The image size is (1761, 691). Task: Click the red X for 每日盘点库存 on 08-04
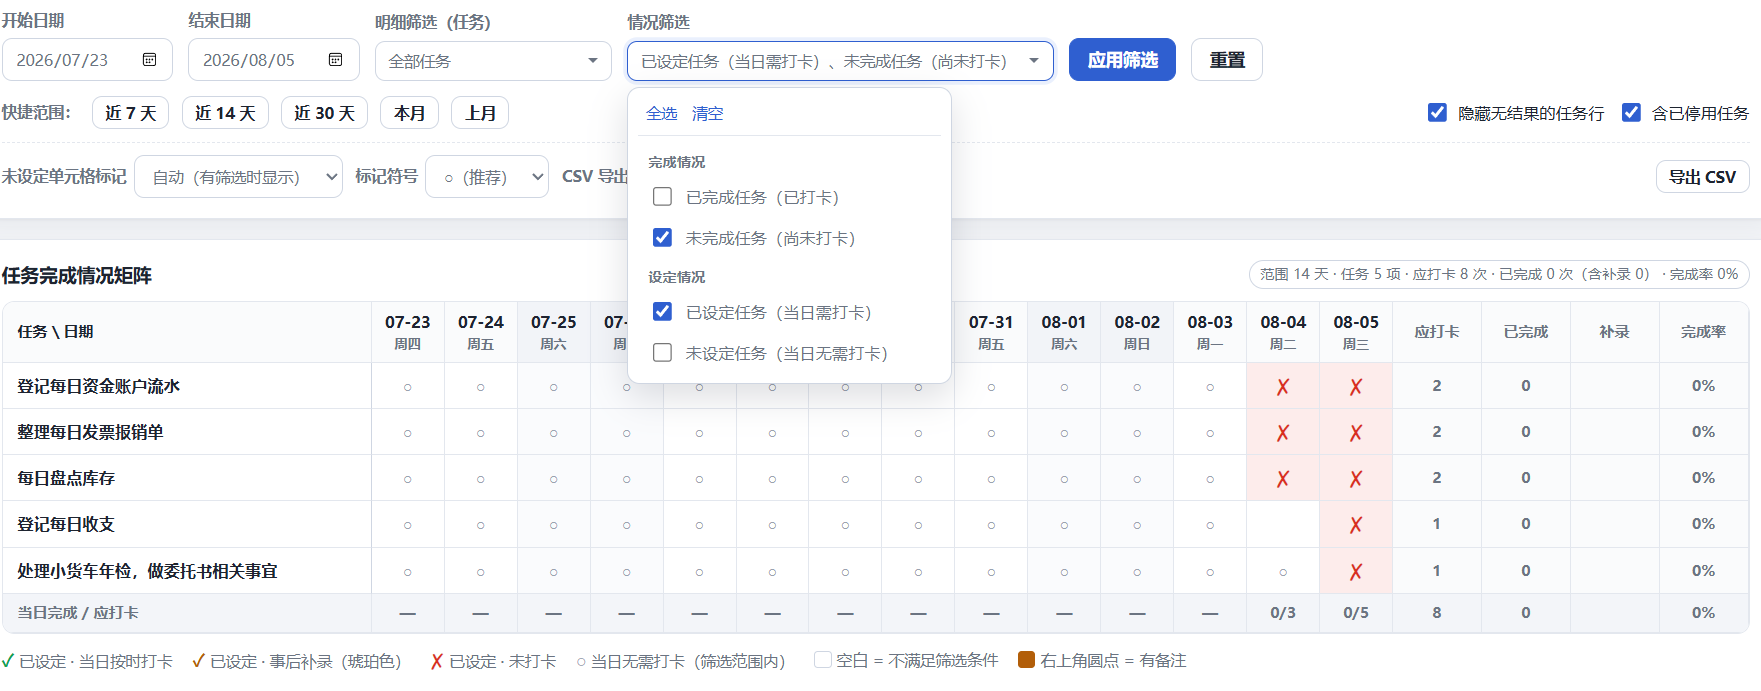pyautogui.click(x=1283, y=479)
